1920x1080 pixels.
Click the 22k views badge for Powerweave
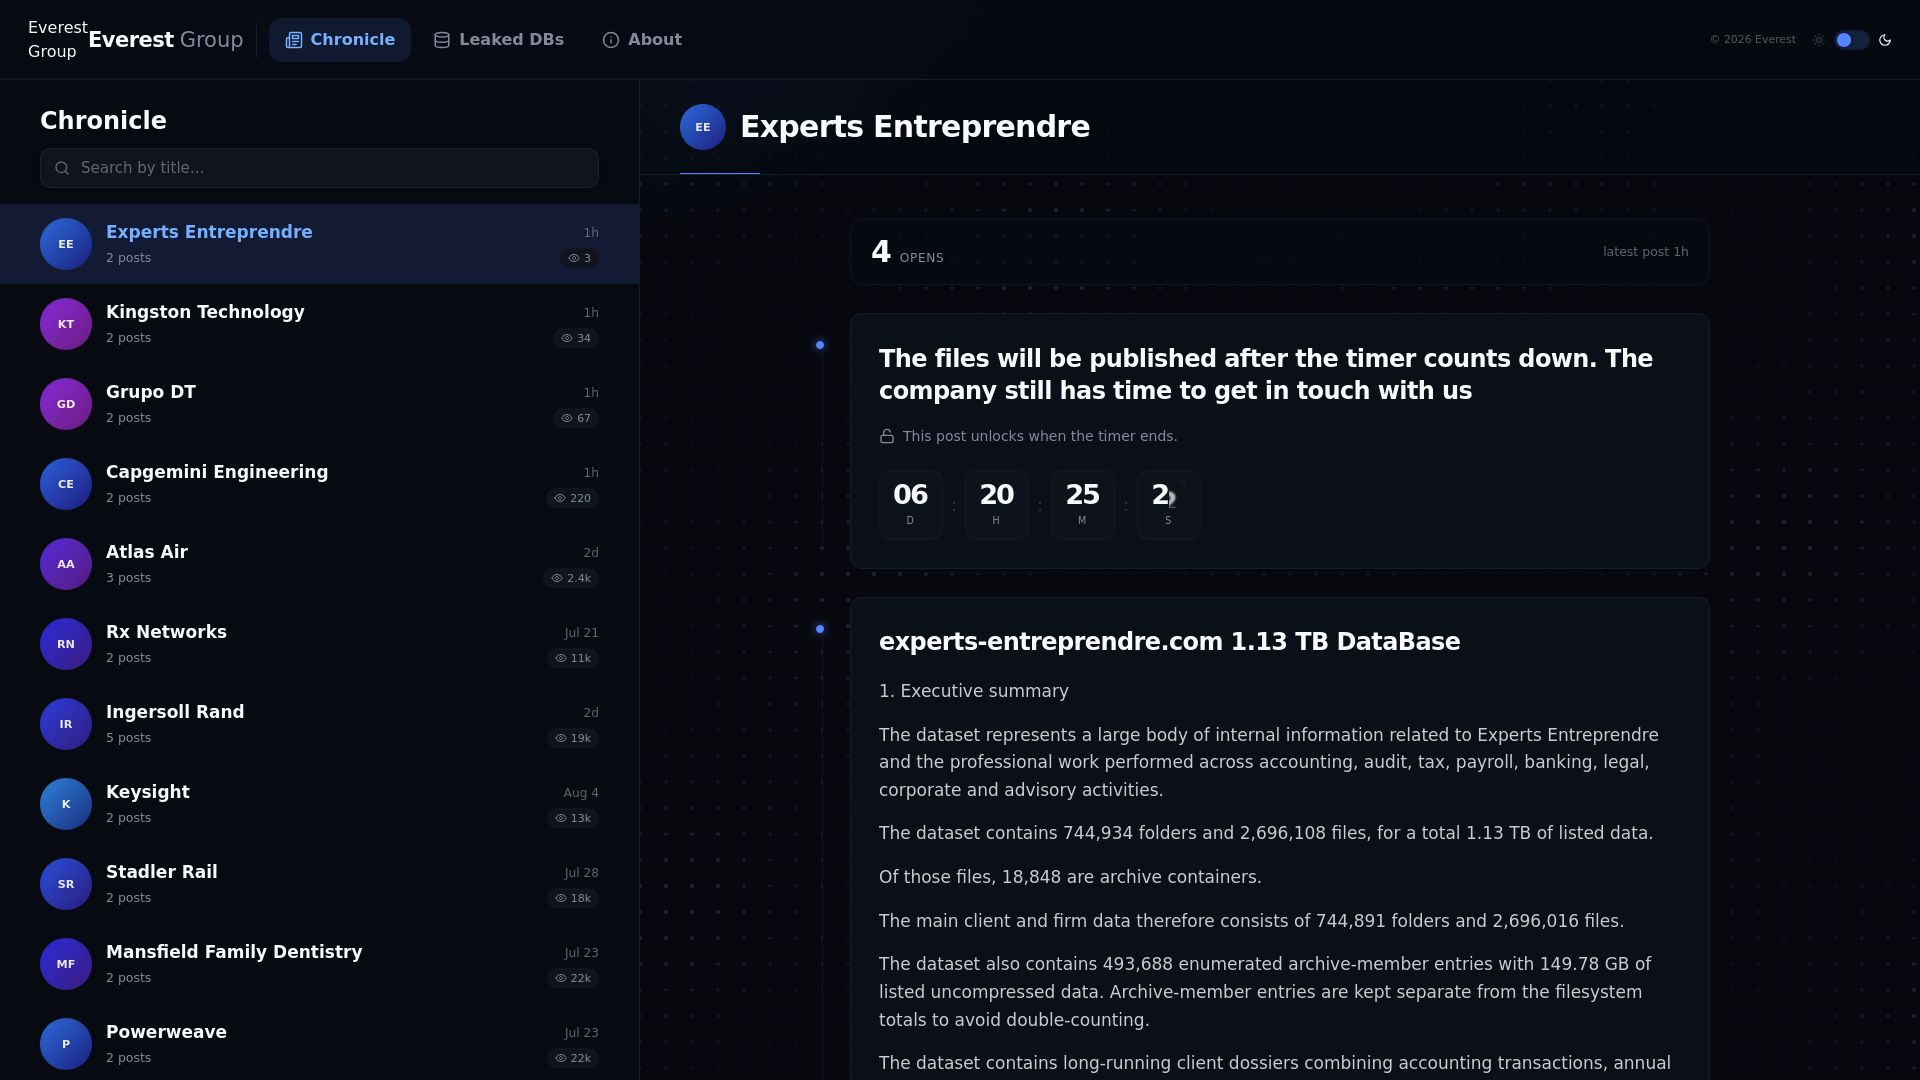pyautogui.click(x=573, y=1058)
